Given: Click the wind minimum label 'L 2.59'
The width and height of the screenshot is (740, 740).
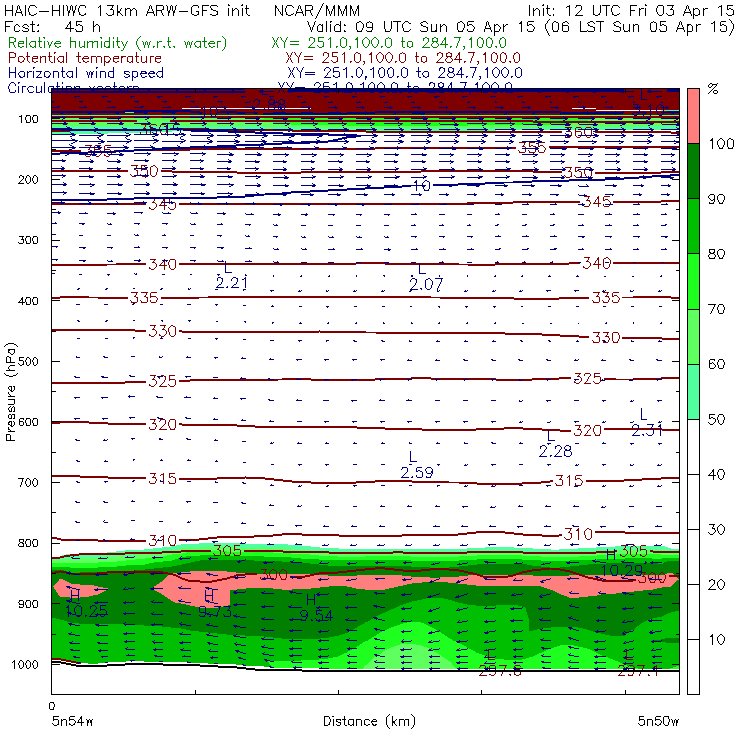Looking at the screenshot, I should pos(417,465).
